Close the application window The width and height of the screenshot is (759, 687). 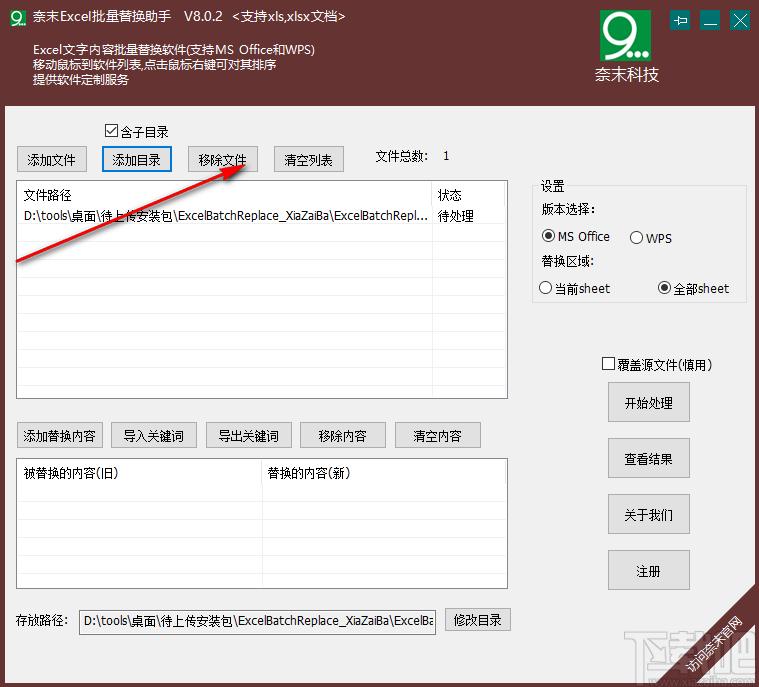click(740, 20)
